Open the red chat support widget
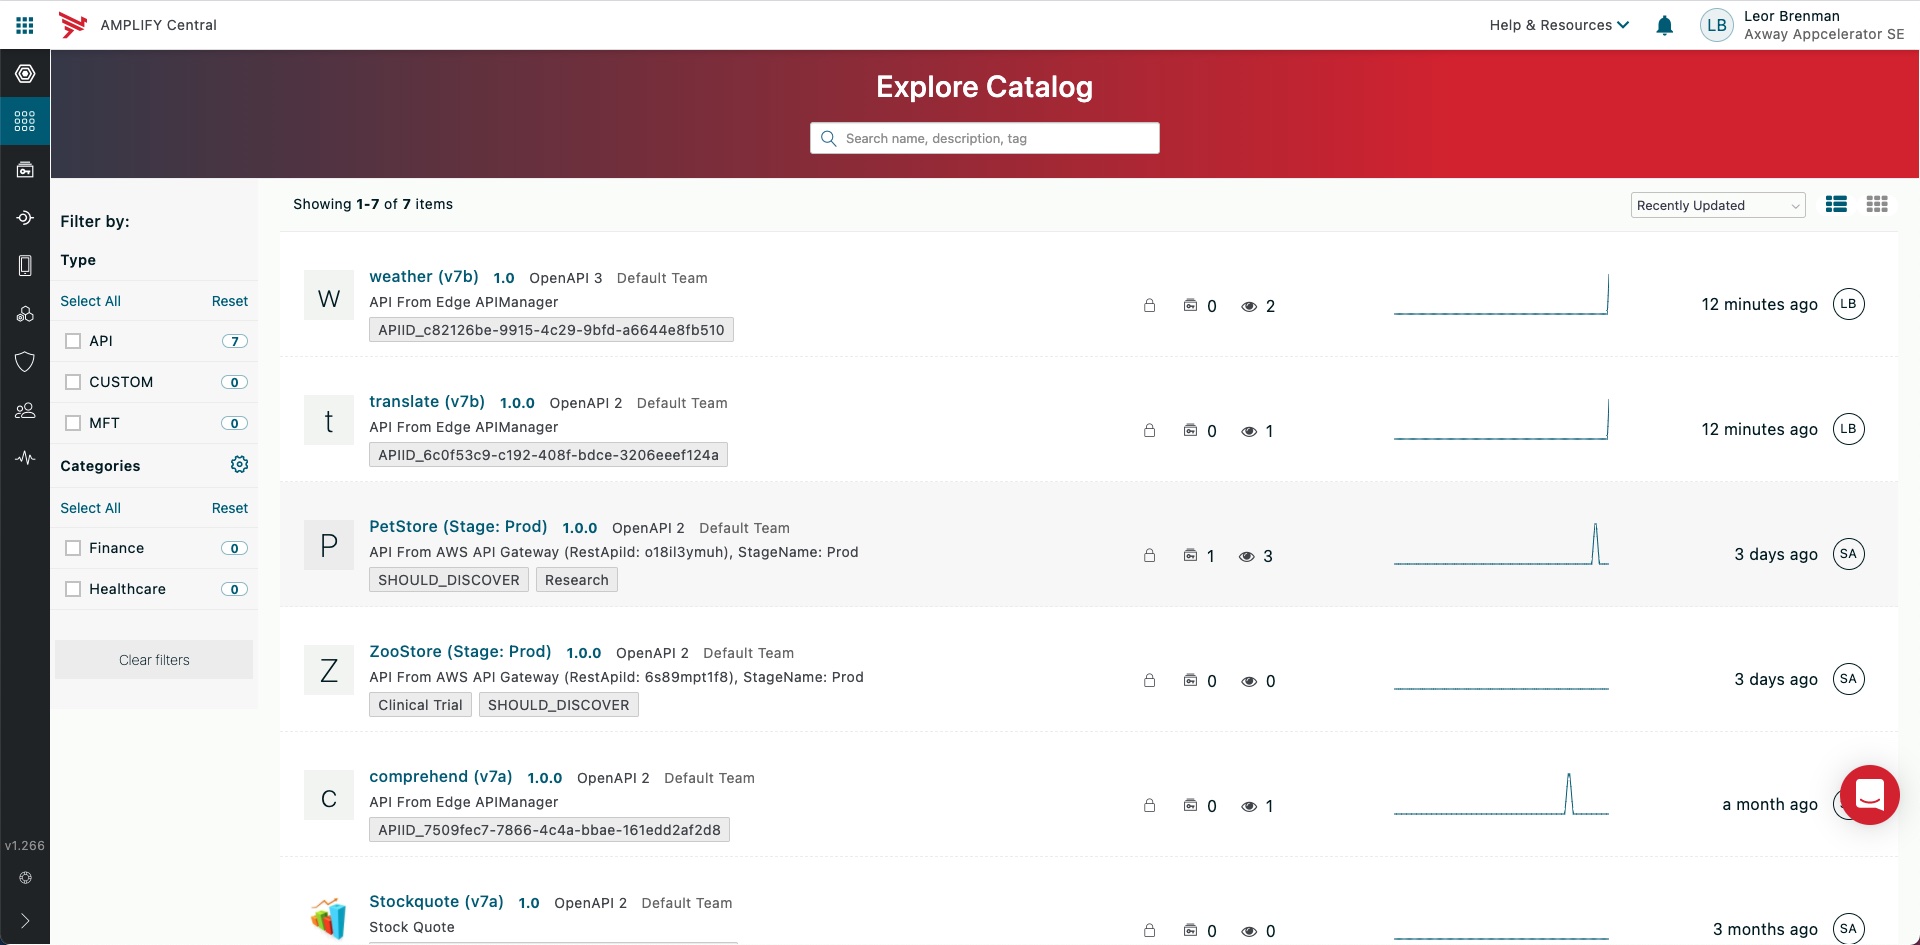The width and height of the screenshot is (1920, 945). [x=1869, y=795]
